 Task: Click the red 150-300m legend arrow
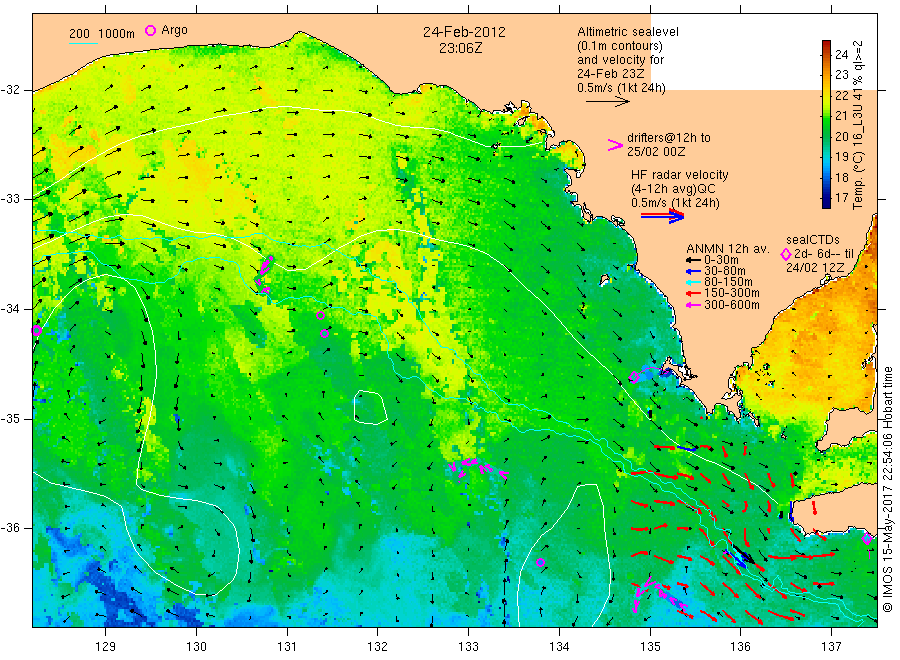tap(693, 293)
